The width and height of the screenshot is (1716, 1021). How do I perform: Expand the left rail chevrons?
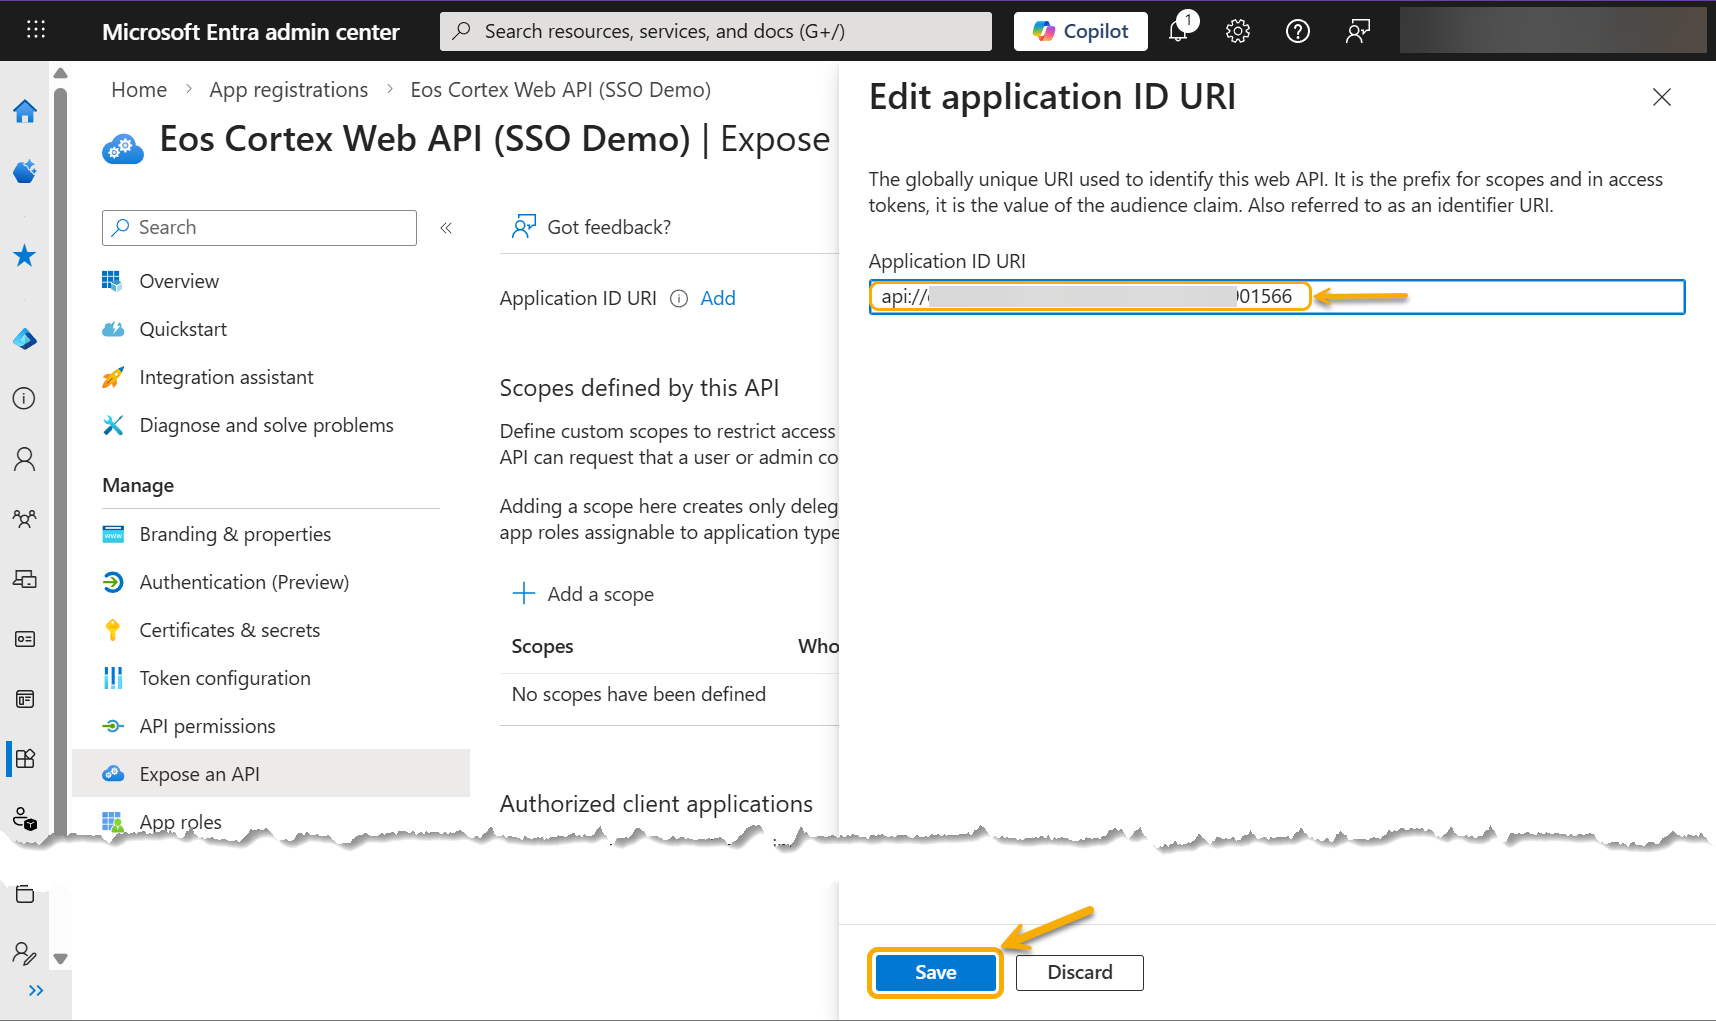(x=36, y=991)
